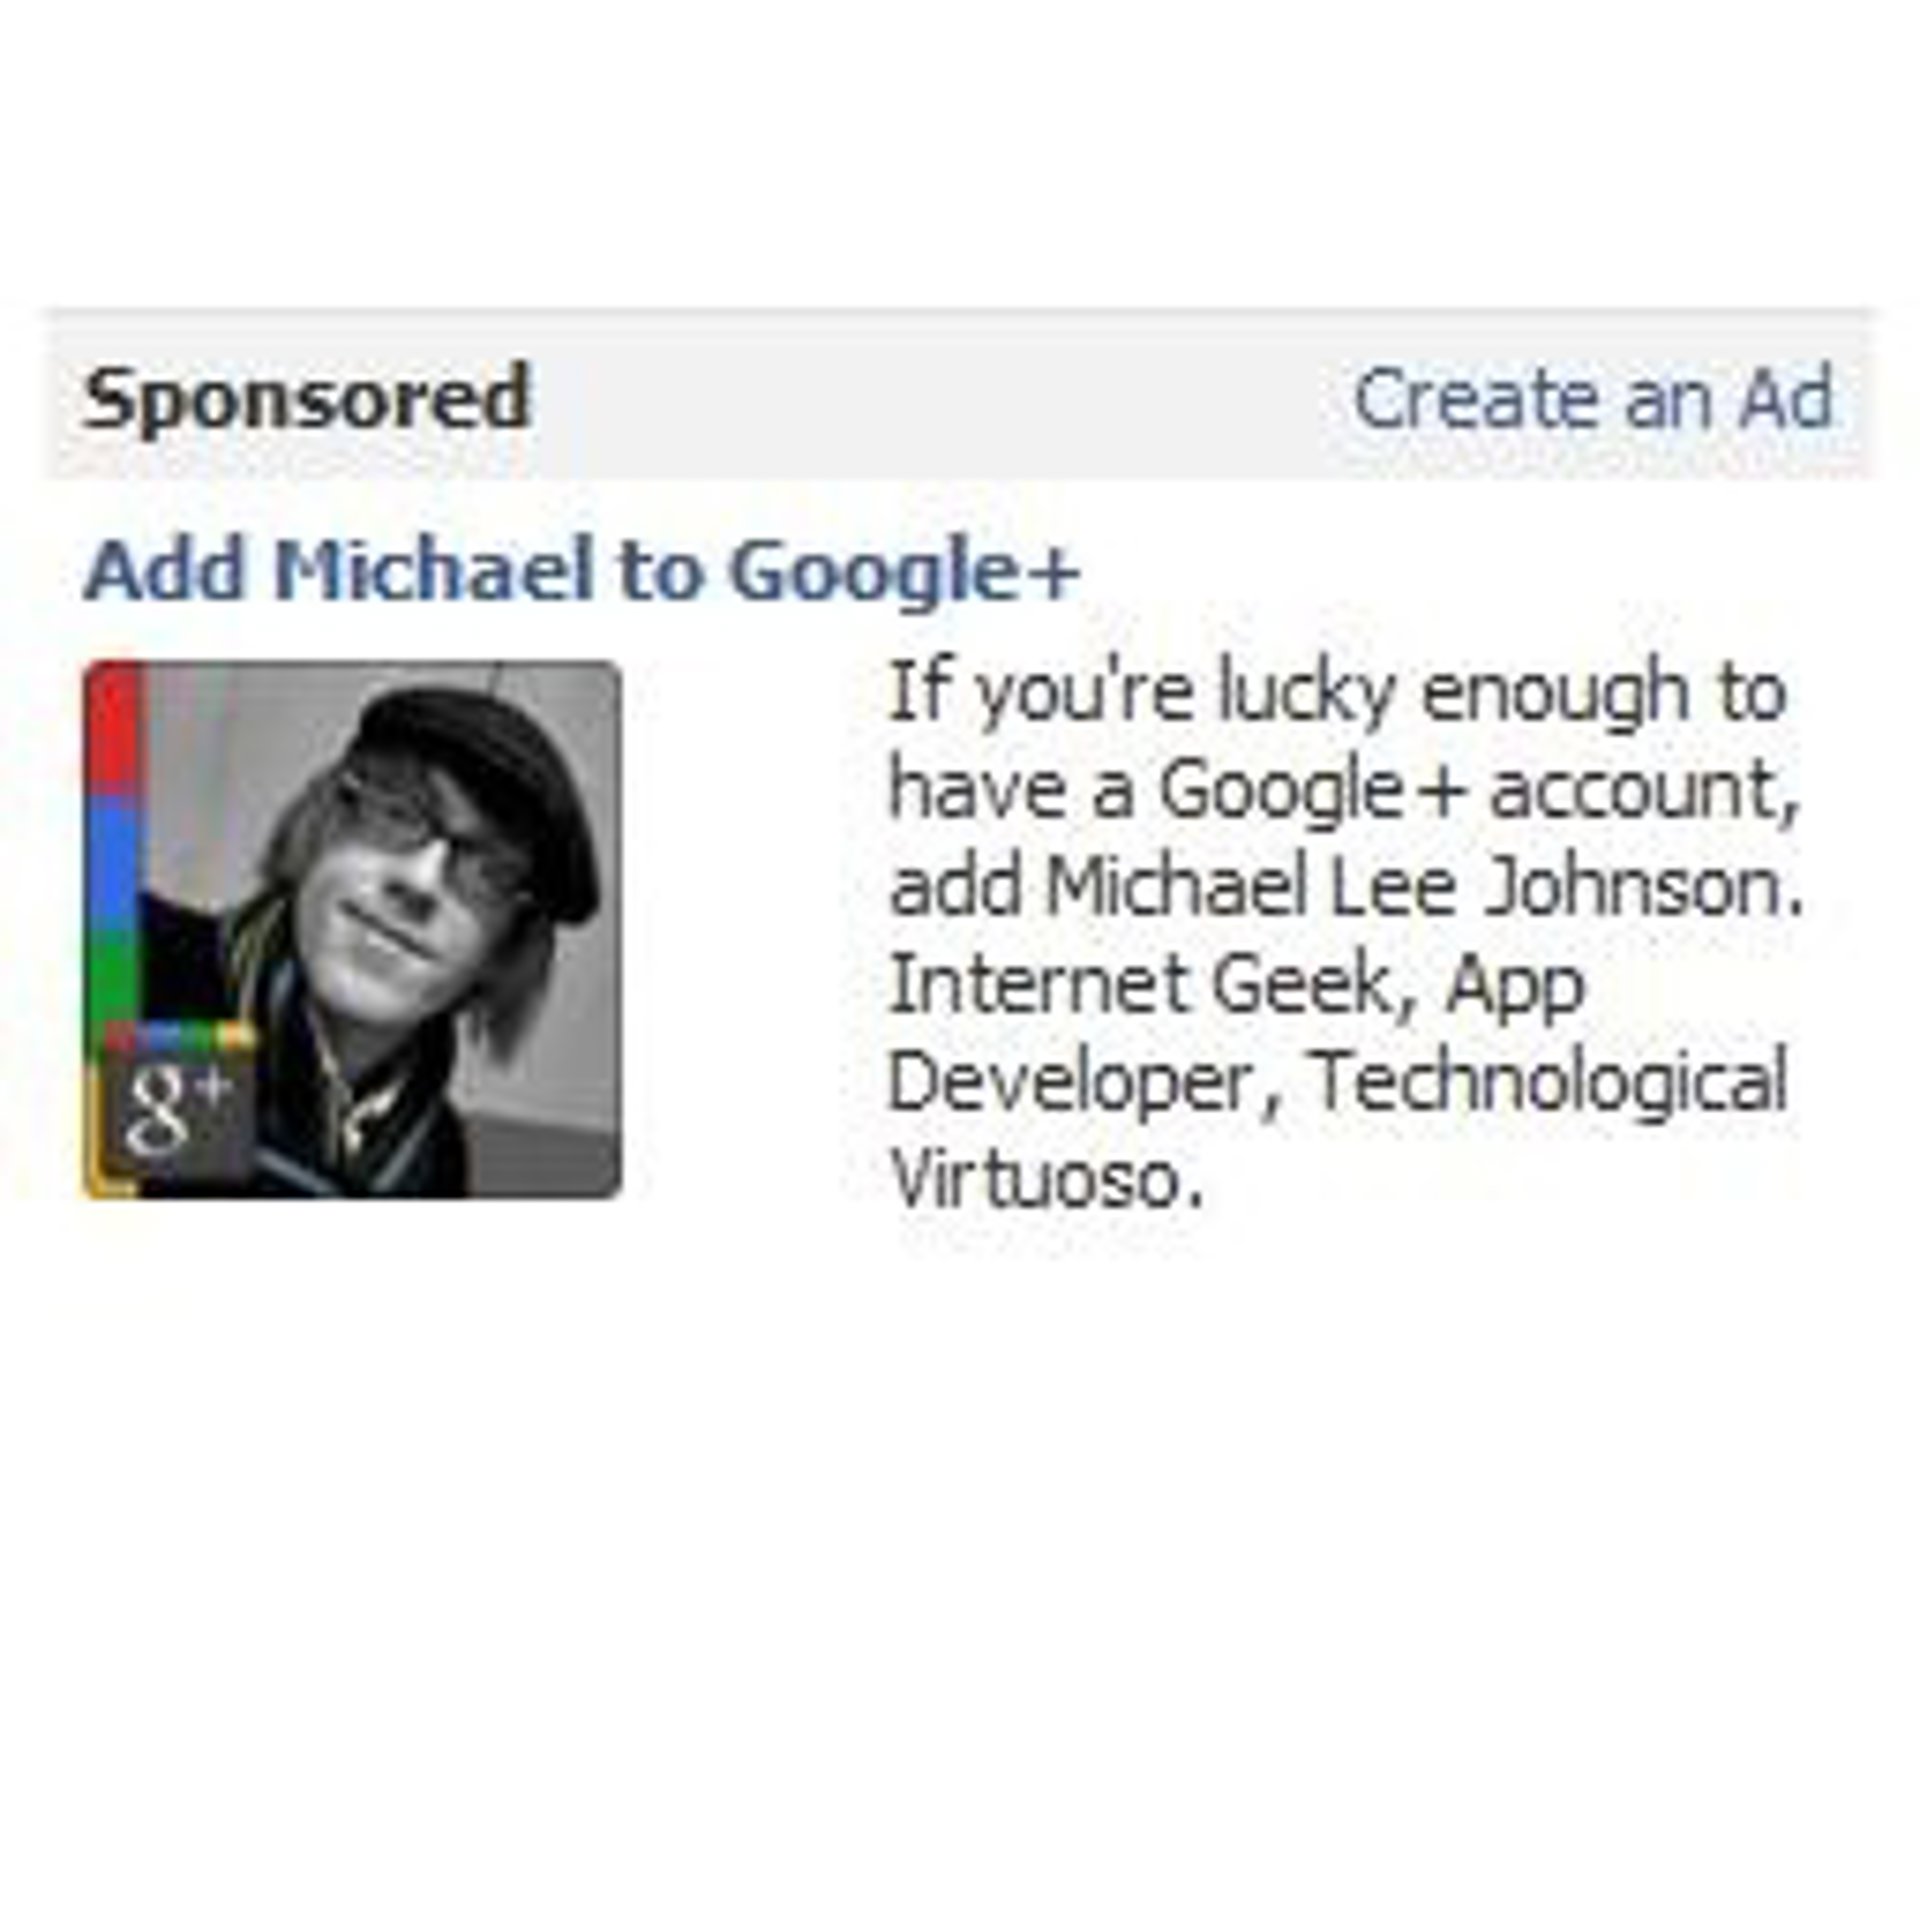Click the gray Sponsored header bar

pos(958,398)
